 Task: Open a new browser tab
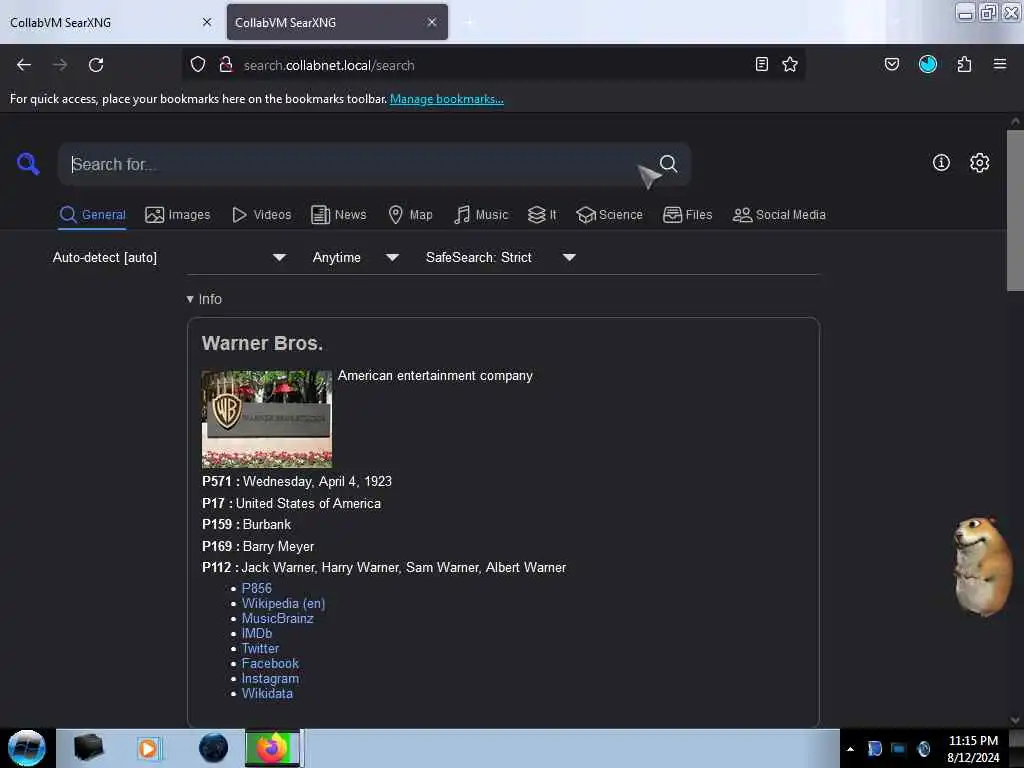click(x=469, y=22)
